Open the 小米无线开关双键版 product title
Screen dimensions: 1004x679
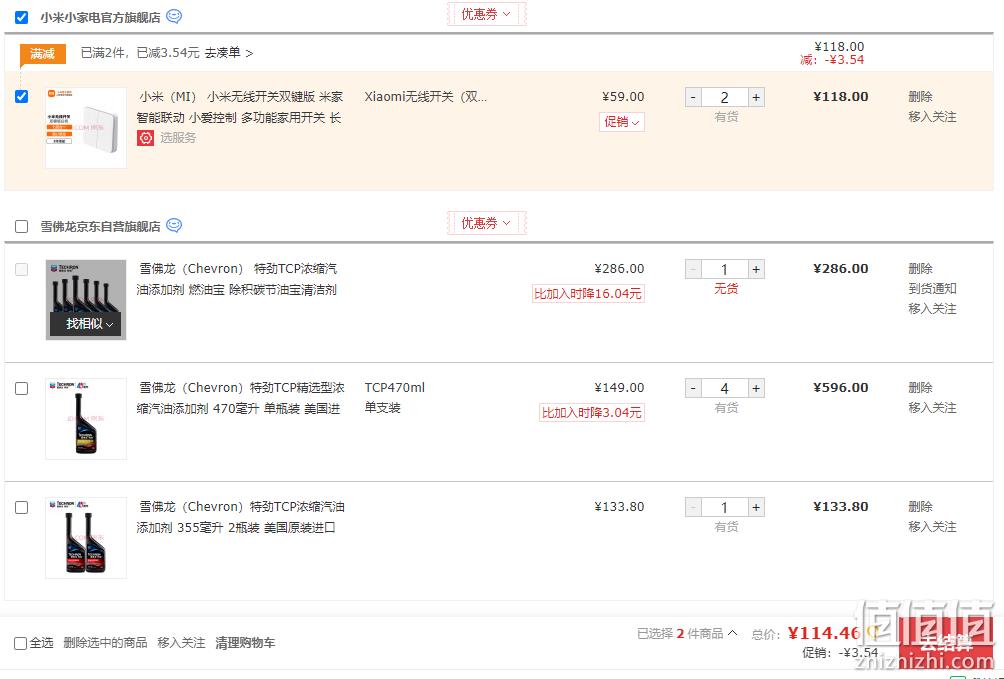coord(241,107)
